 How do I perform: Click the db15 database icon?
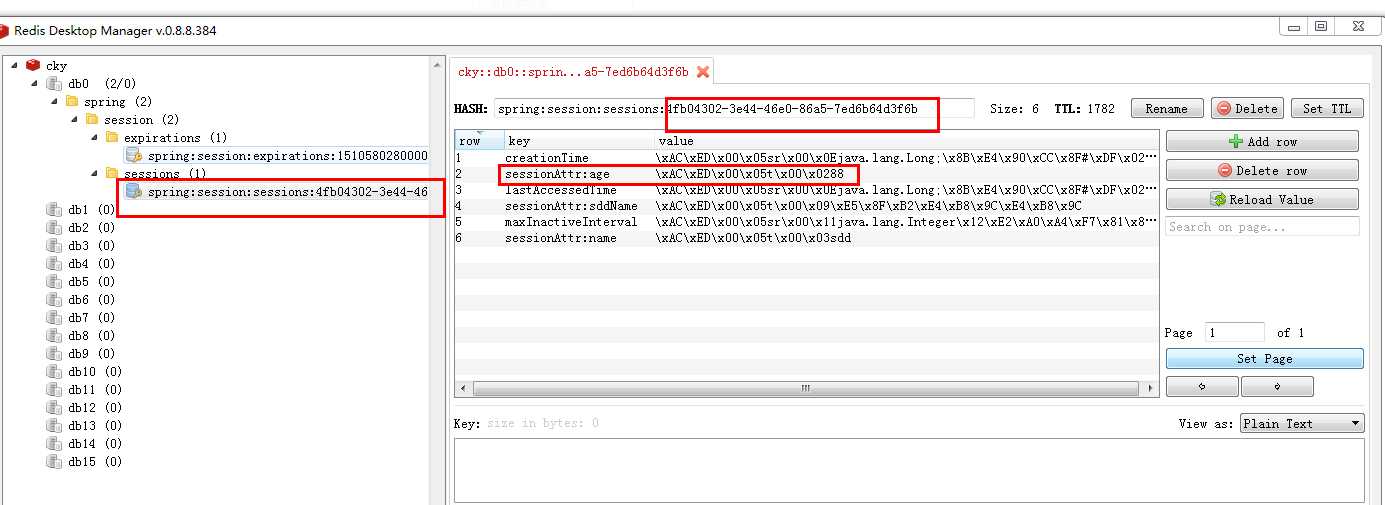pyautogui.click(x=54, y=462)
